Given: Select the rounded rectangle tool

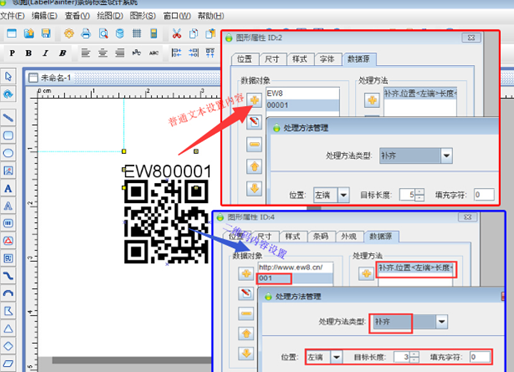Looking at the screenshot, I should (x=8, y=135).
